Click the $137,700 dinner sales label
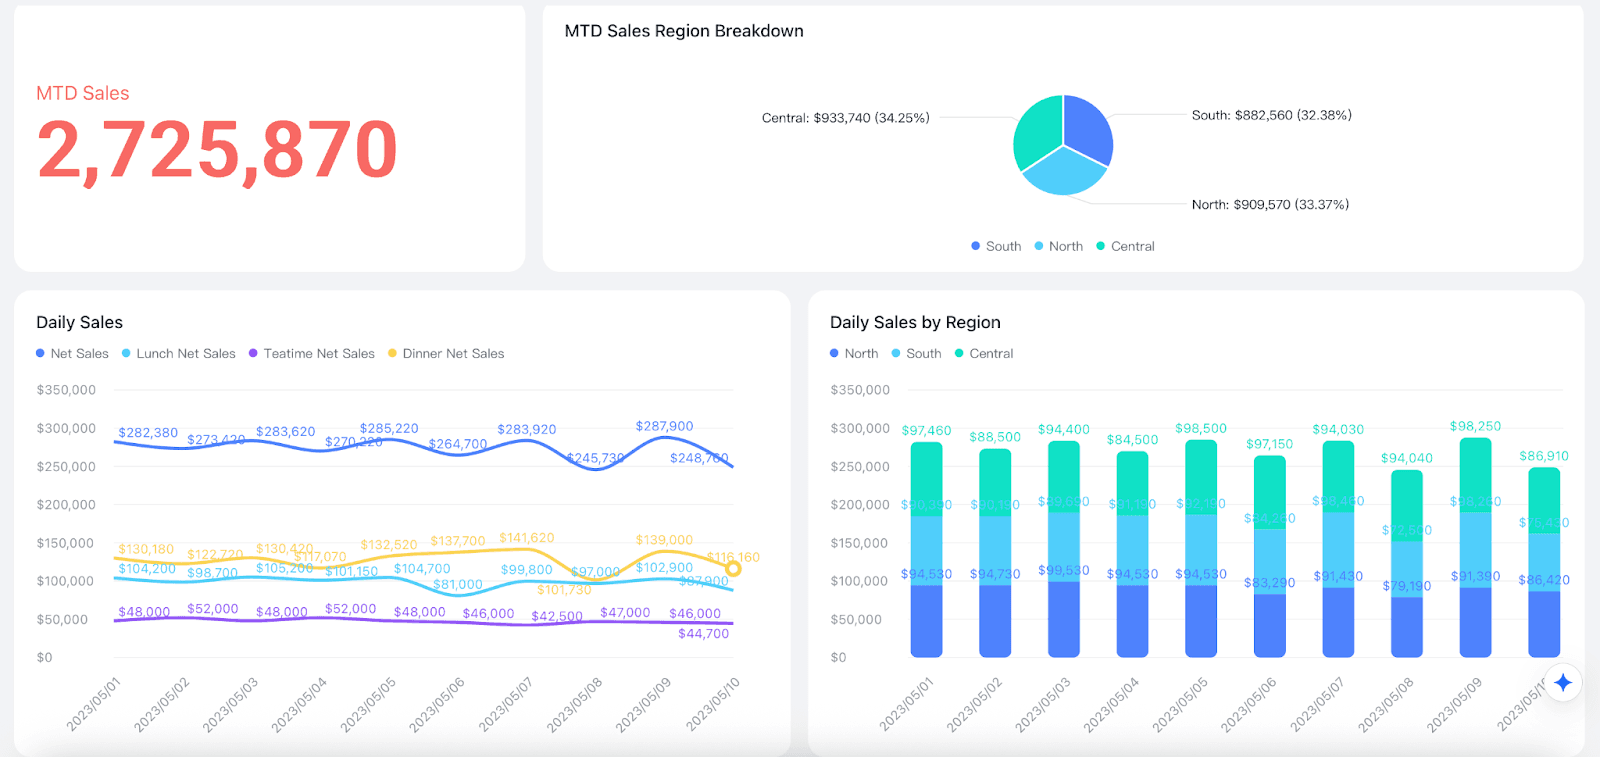Viewport: 1600px width, 757px height. (x=458, y=541)
